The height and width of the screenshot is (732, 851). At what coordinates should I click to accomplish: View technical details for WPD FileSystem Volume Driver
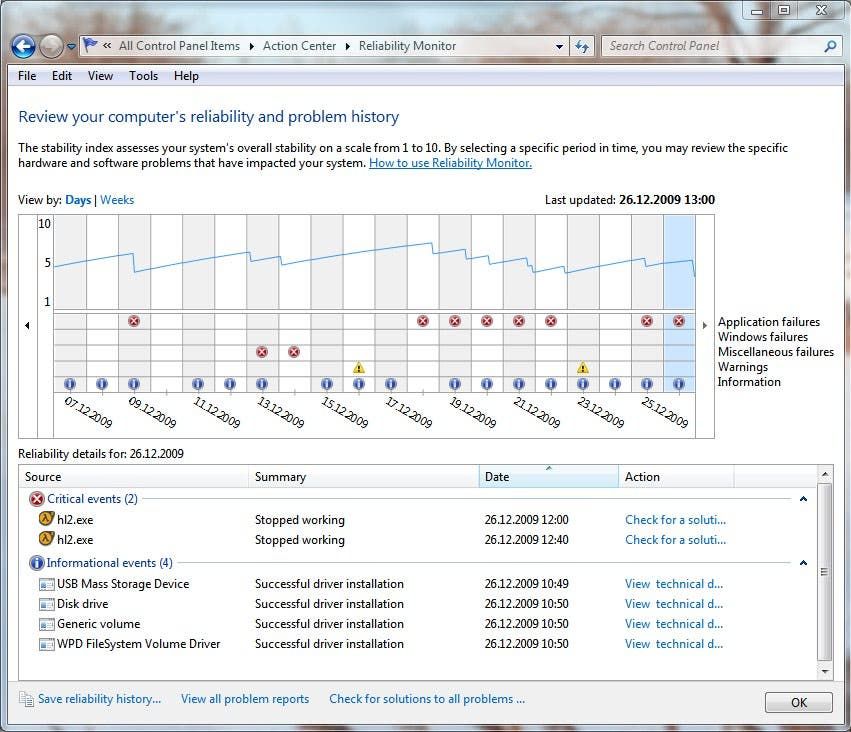674,644
